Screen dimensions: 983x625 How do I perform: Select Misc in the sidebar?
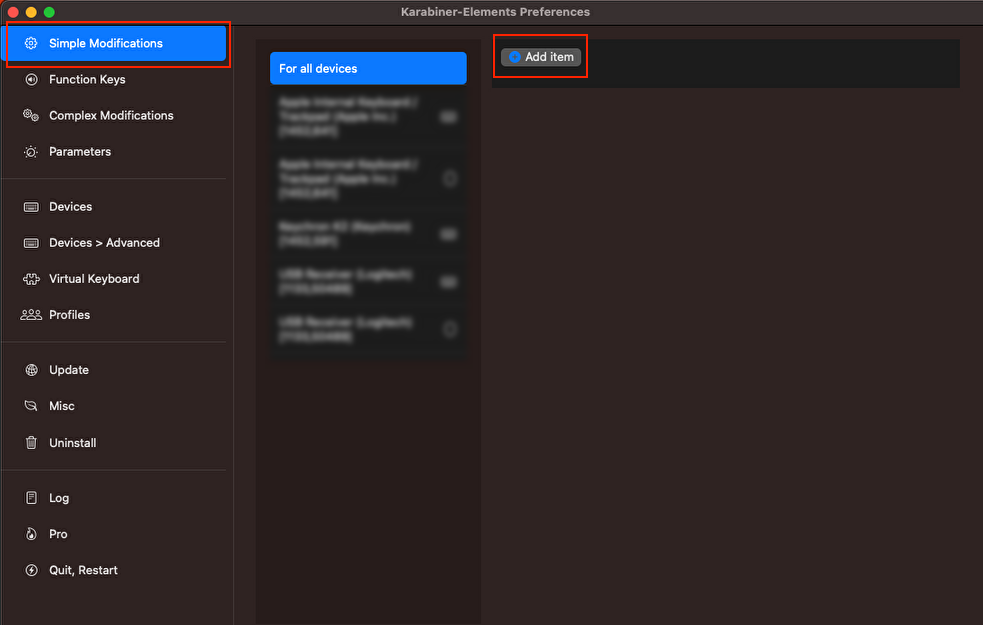click(61, 406)
